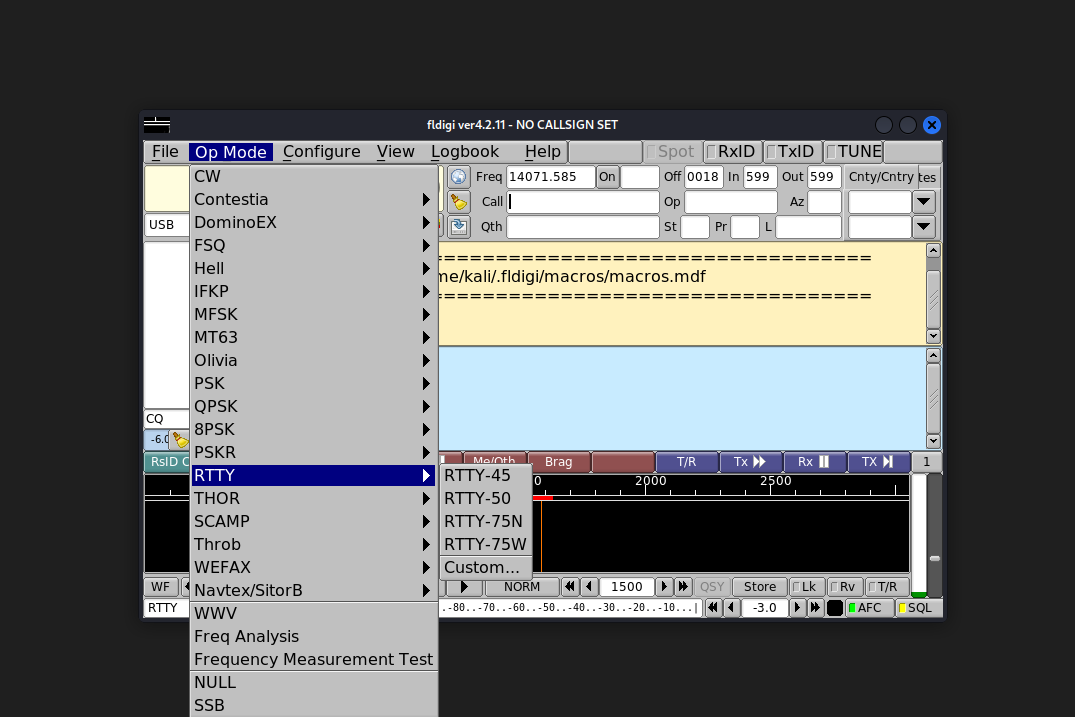Click the single left arrow before -3.0
Viewport: 1075px width, 717px height.
tap(732, 607)
